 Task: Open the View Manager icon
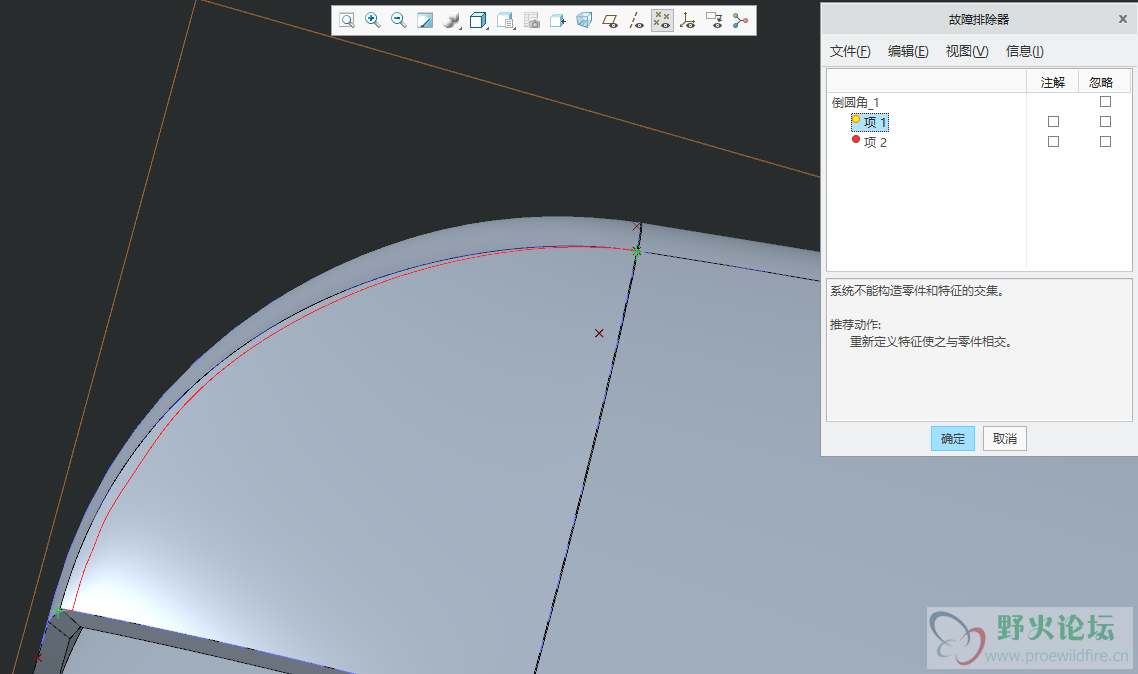505,20
